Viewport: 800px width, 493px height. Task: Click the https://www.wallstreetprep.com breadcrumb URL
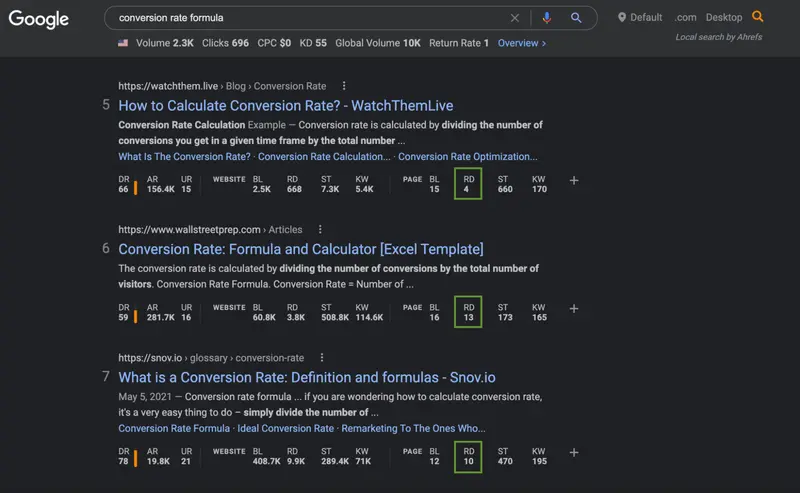pyautogui.click(x=189, y=230)
